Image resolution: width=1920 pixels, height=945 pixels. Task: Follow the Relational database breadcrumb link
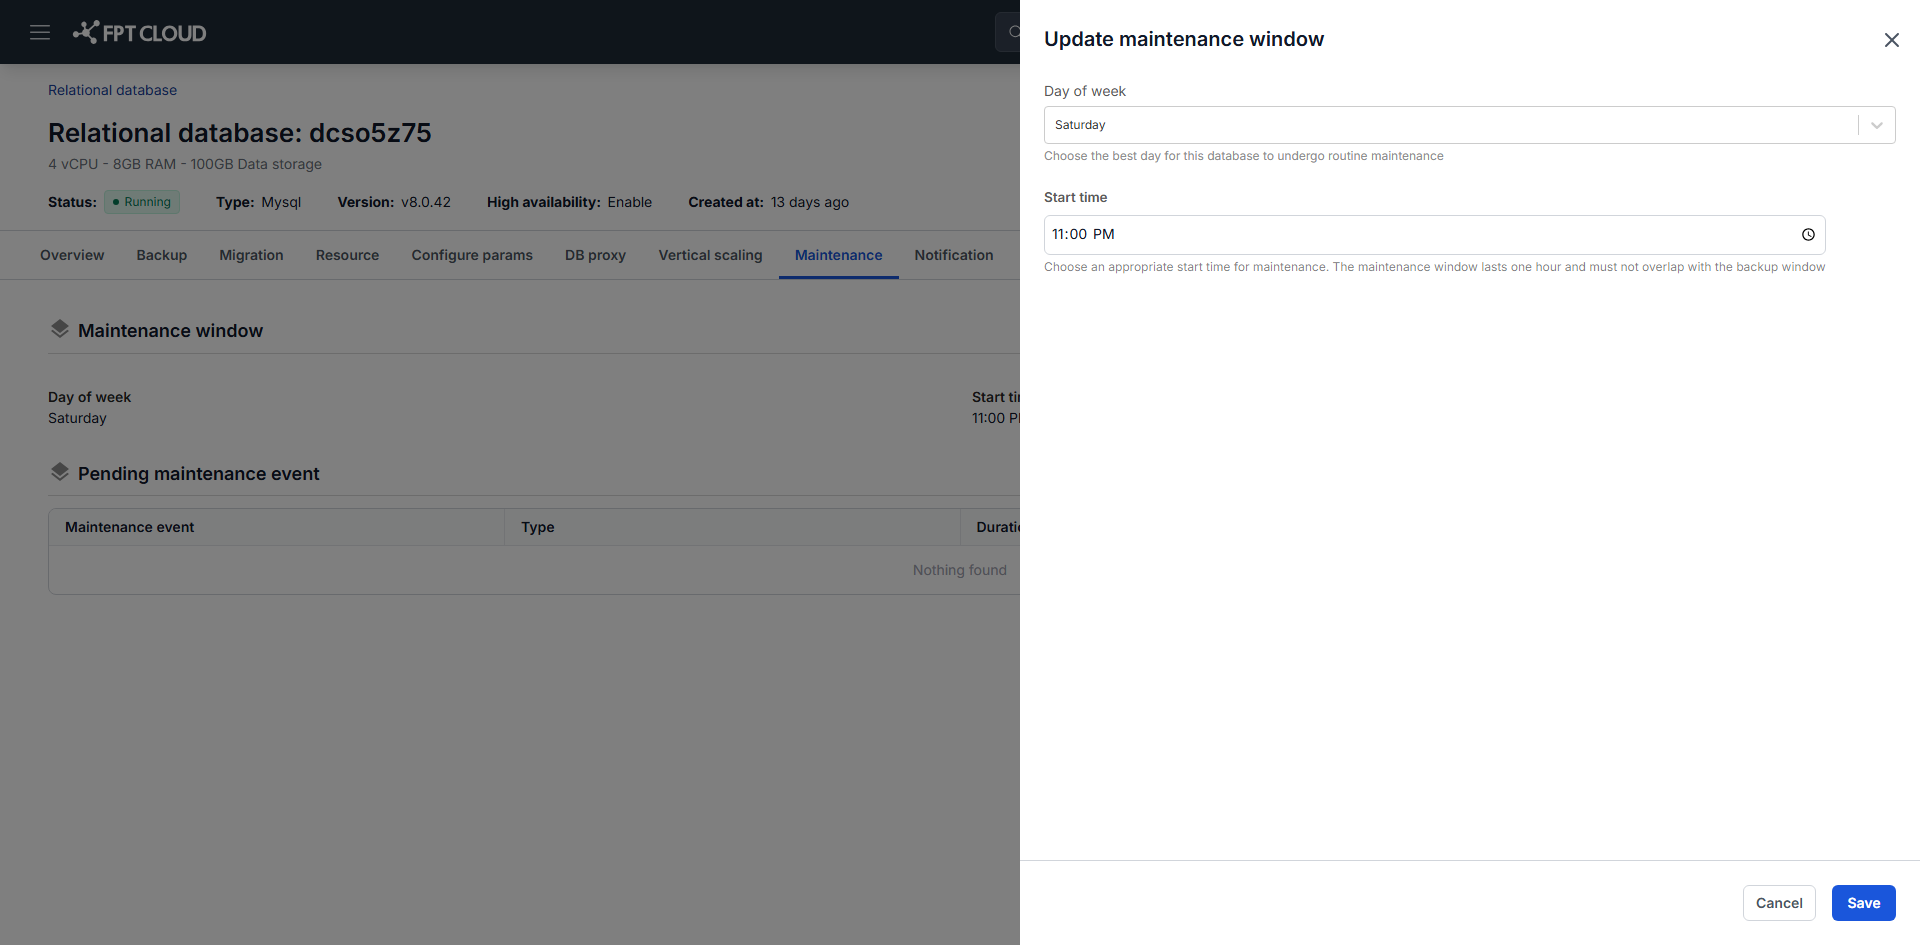tap(112, 90)
